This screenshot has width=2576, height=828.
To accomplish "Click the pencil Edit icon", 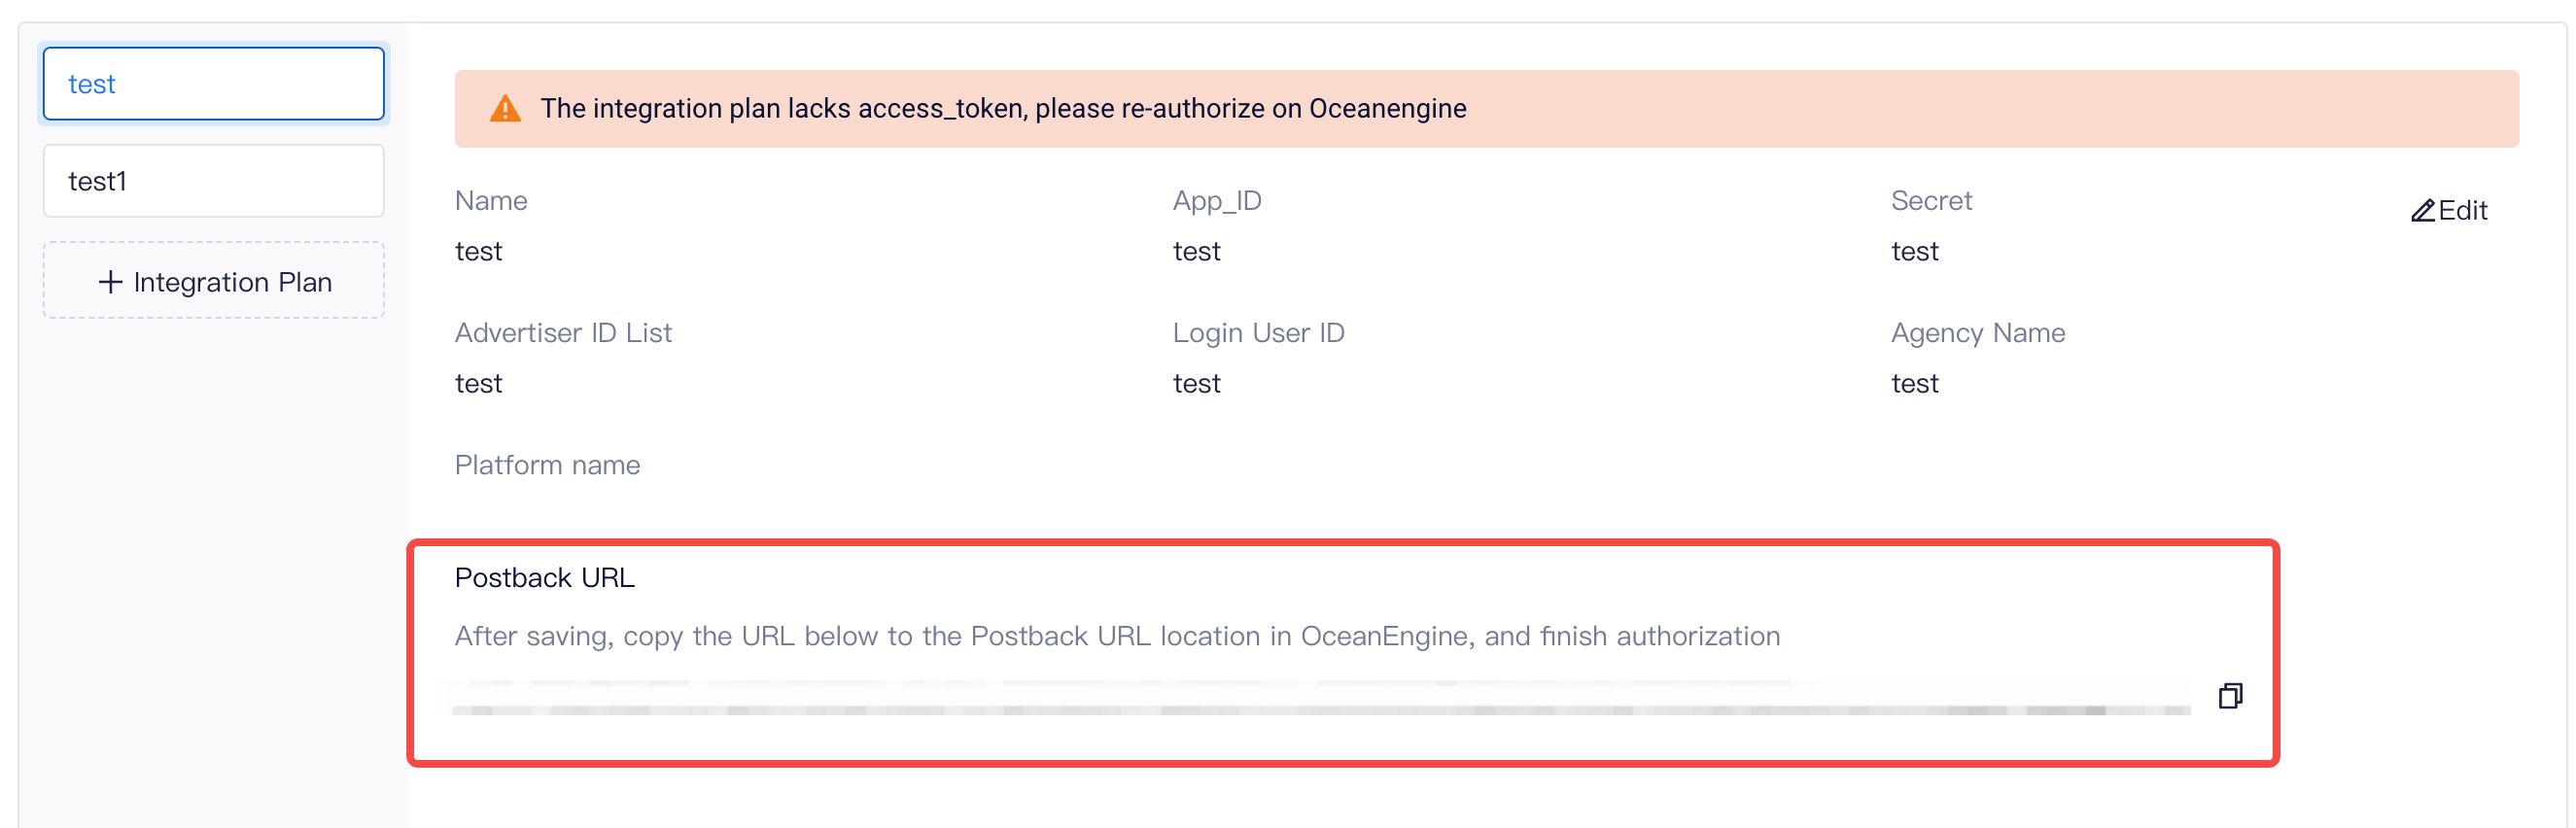I will pyautogui.click(x=2421, y=211).
